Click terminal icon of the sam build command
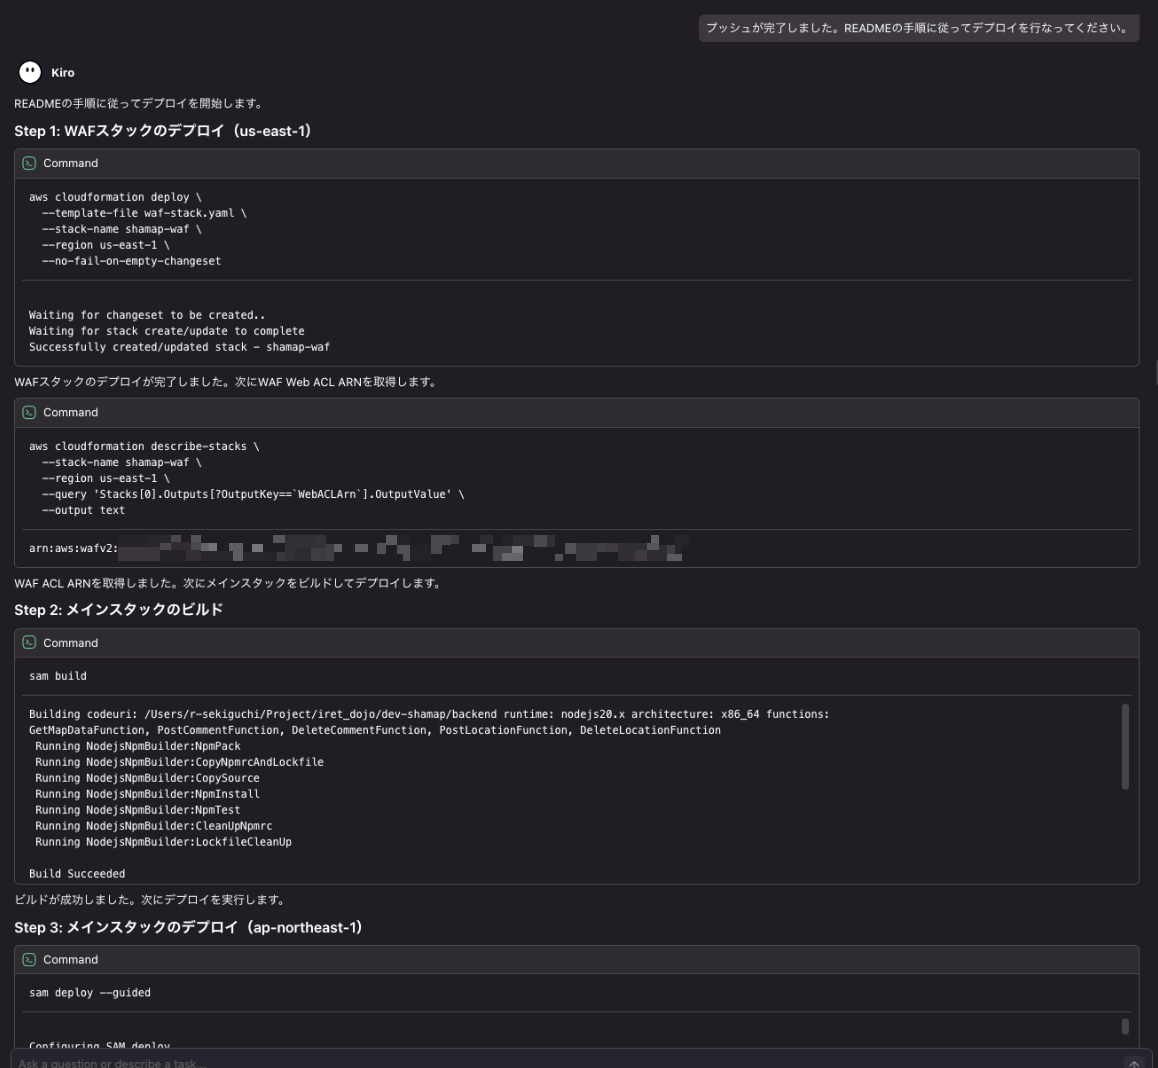The height and width of the screenshot is (1068, 1158). pos(29,643)
